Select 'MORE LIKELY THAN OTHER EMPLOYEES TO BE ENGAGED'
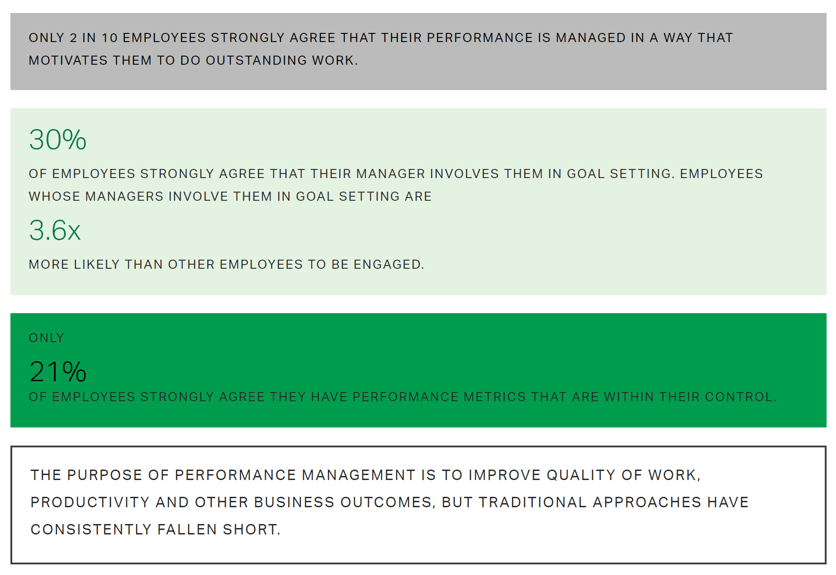 [x=226, y=265]
